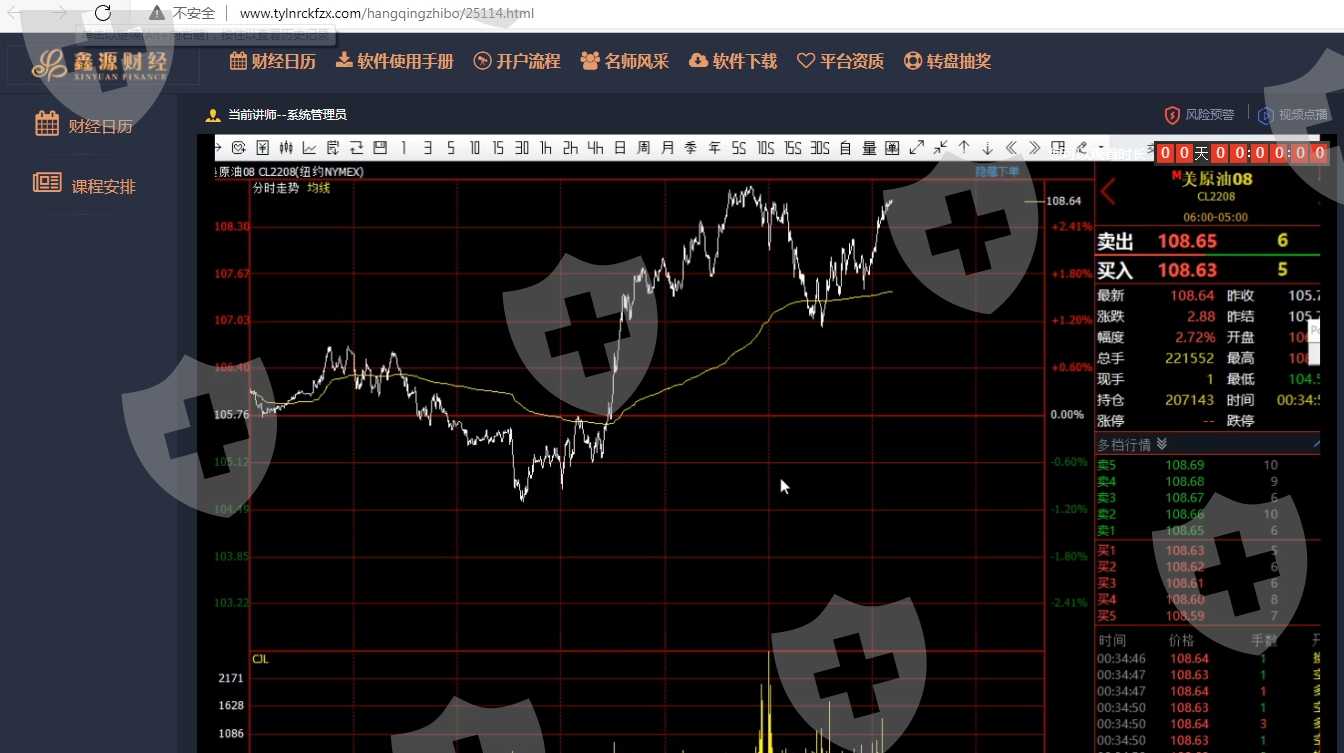
Task: Open 名师风采 in top navigation
Action: tap(625, 61)
